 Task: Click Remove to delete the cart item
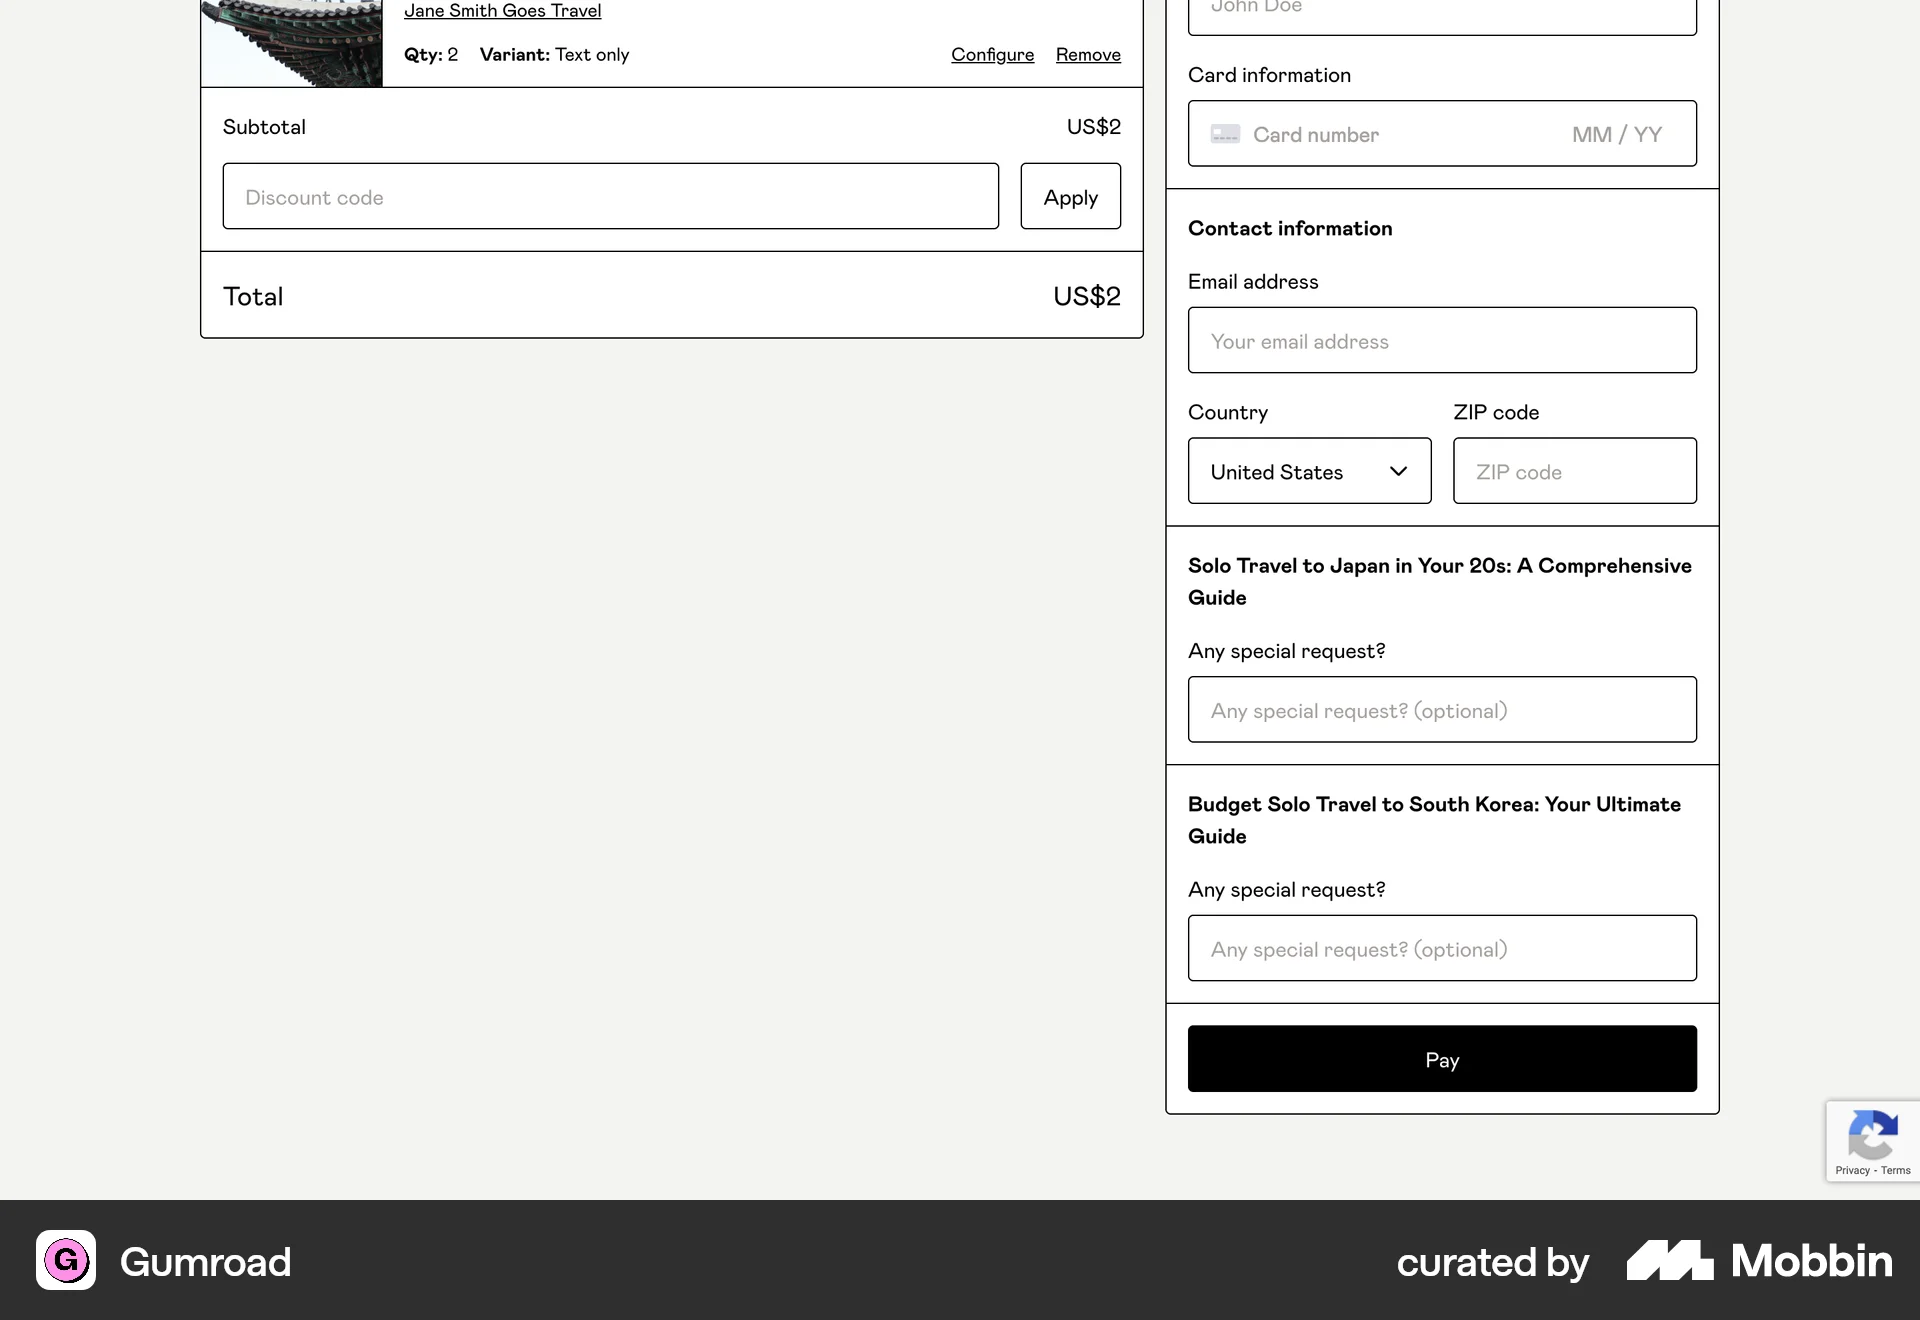pos(1088,54)
